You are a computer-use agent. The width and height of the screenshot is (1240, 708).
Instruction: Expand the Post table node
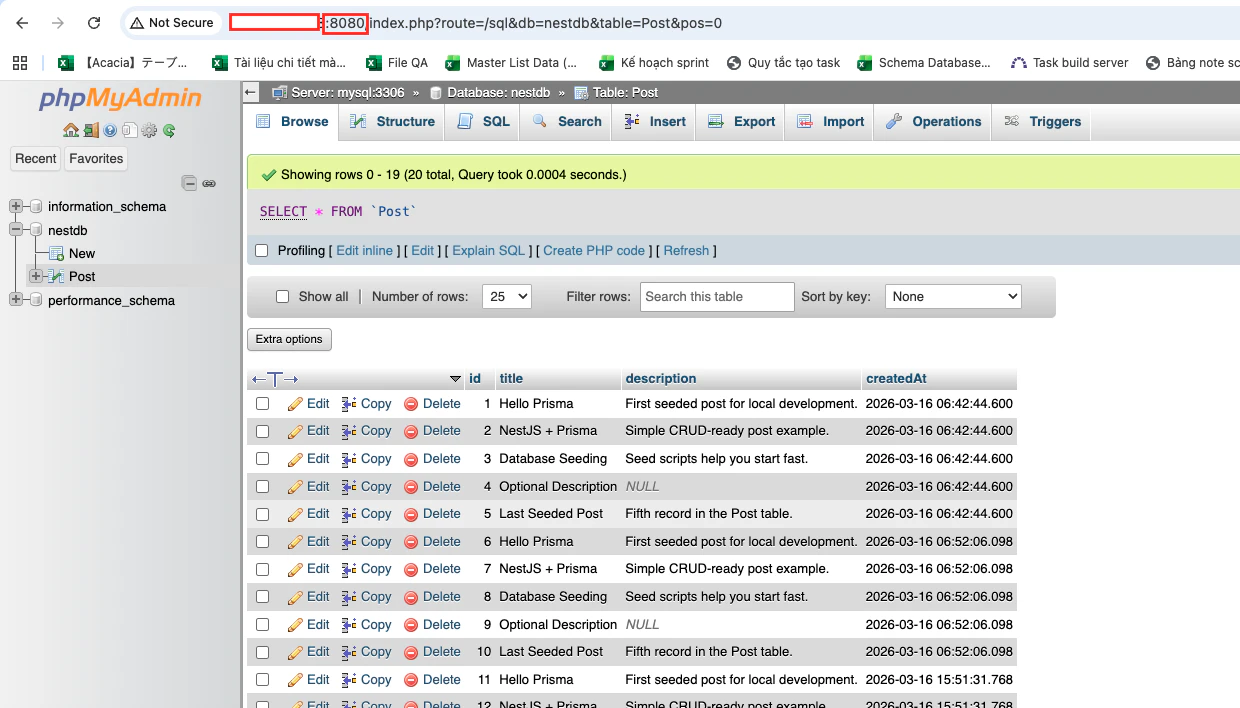(36, 277)
